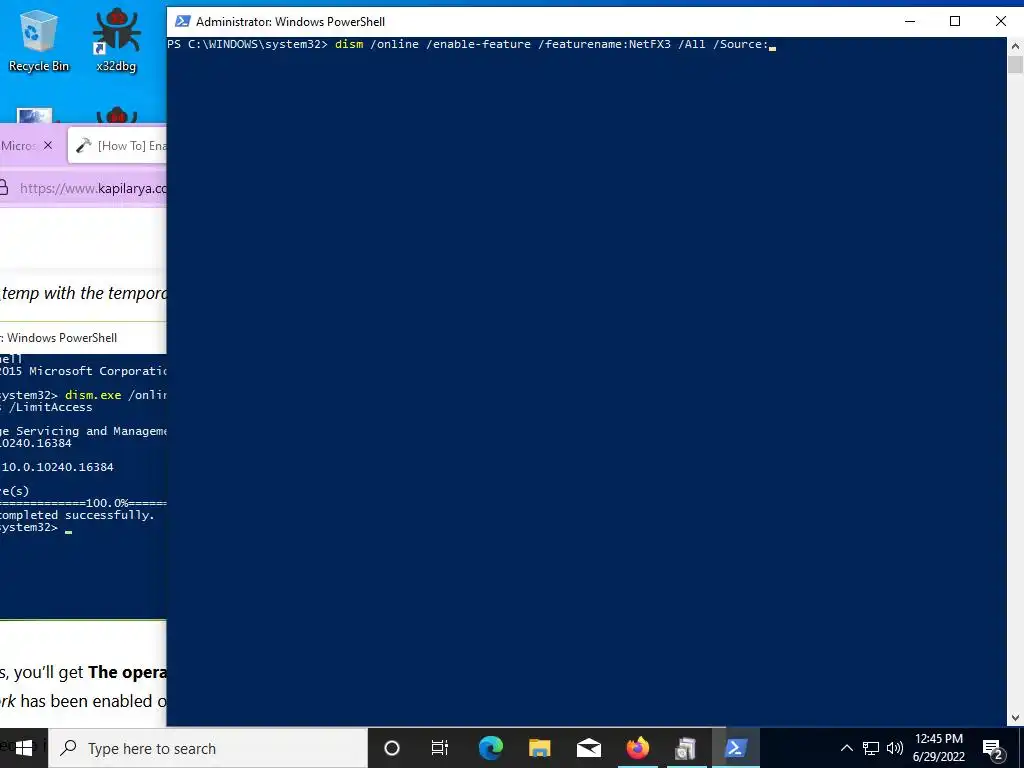Screen dimensions: 1024x768
Task: Select the PowerShell taskbar icon
Action: [x=735, y=748]
